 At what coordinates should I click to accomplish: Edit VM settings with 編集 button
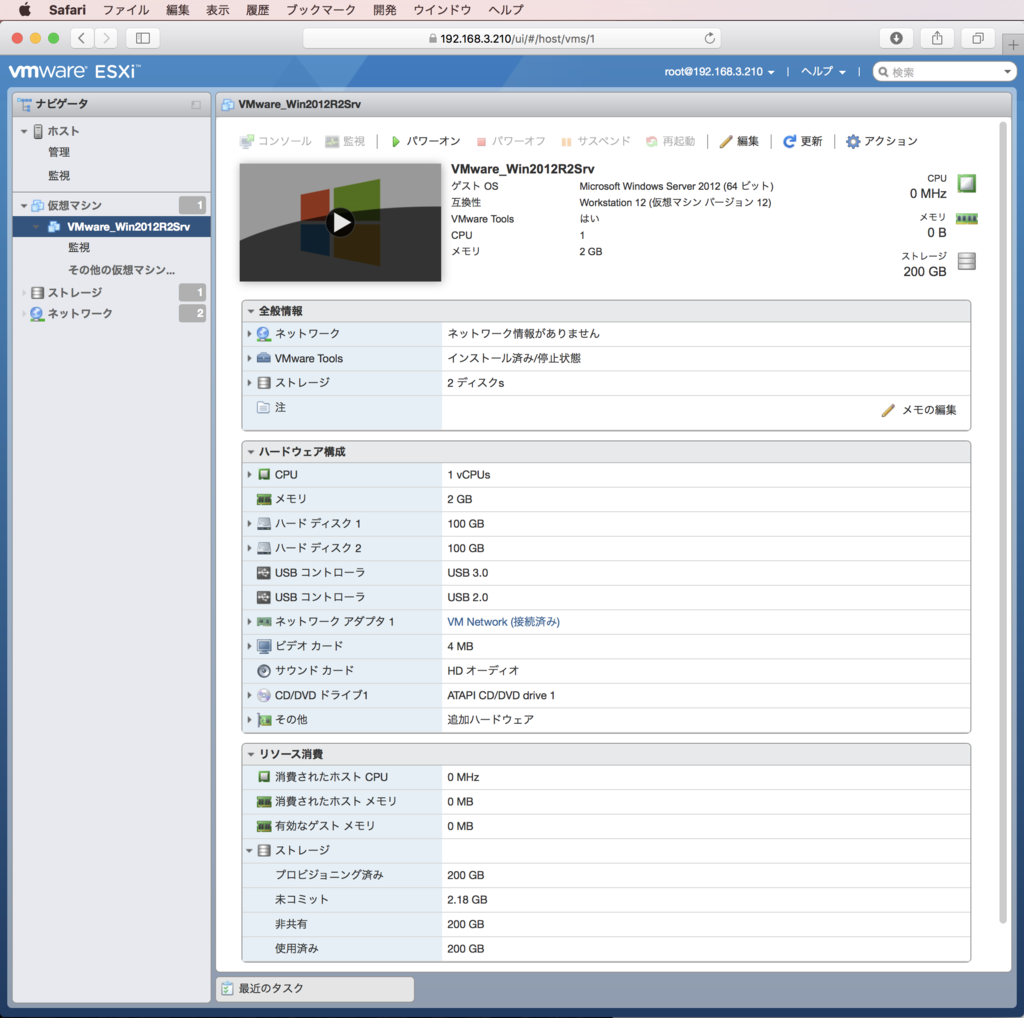tap(739, 141)
